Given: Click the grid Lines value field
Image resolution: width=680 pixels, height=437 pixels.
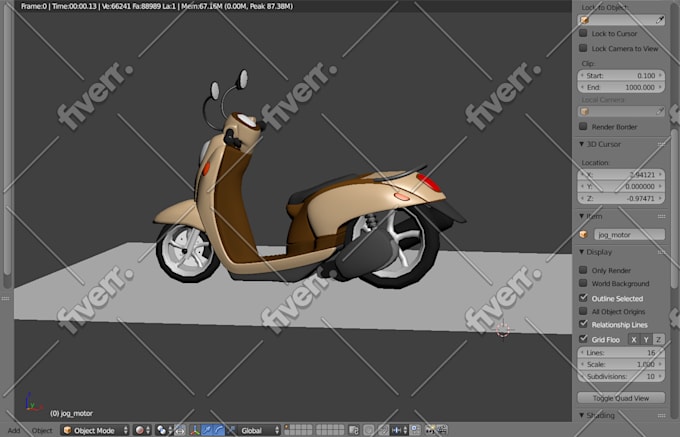Looking at the screenshot, I should point(621,352).
